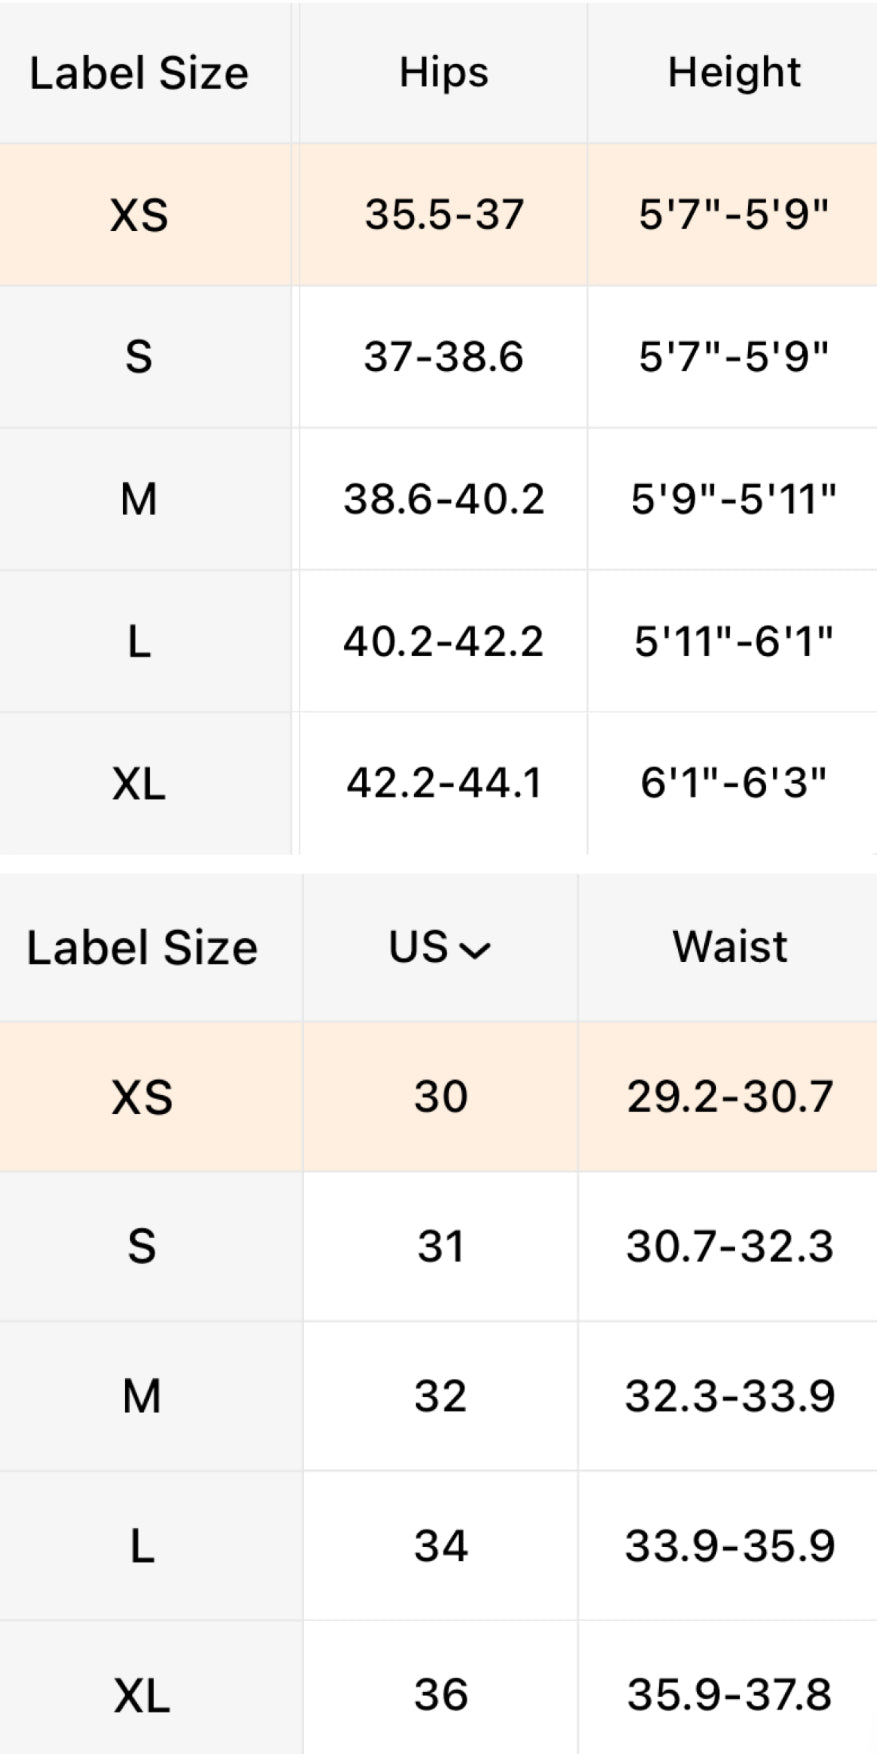
Task: Click the 35.9-37.8 waist measurement
Action: tap(730, 1695)
